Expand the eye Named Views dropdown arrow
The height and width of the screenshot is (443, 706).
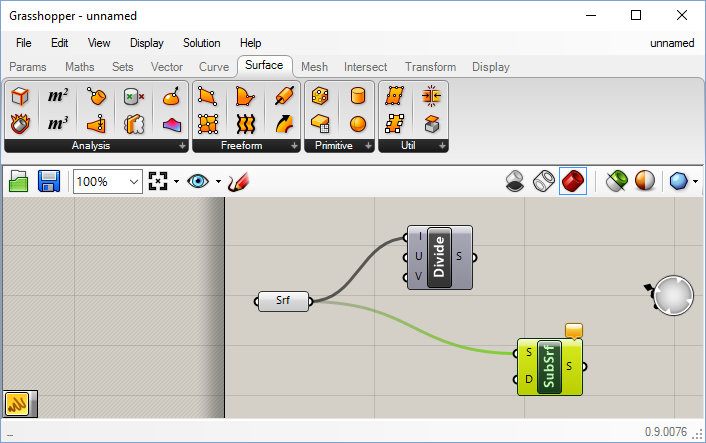218,181
